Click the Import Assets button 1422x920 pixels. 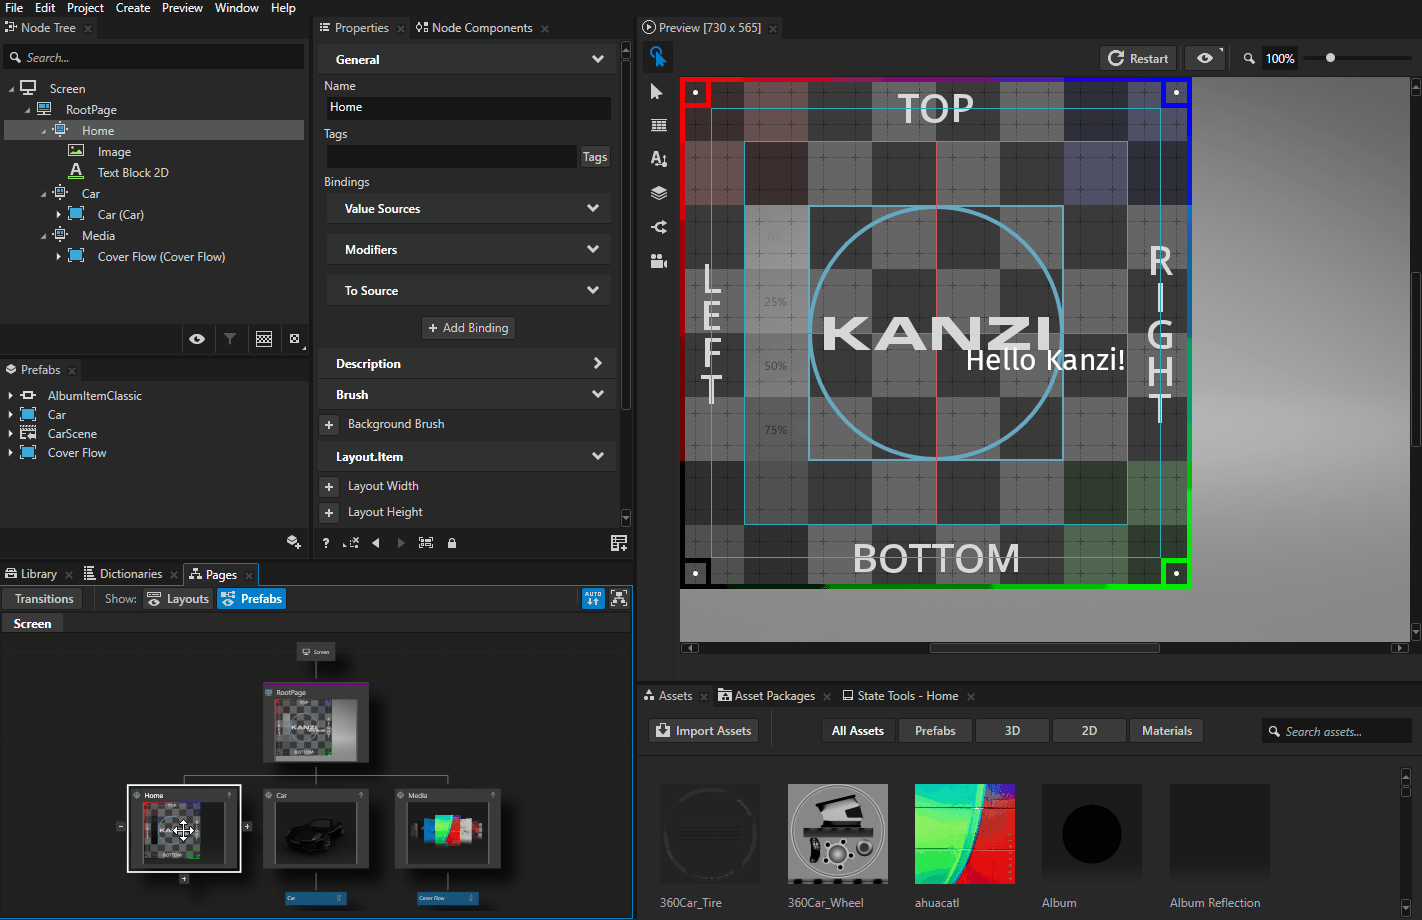click(x=703, y=731)
